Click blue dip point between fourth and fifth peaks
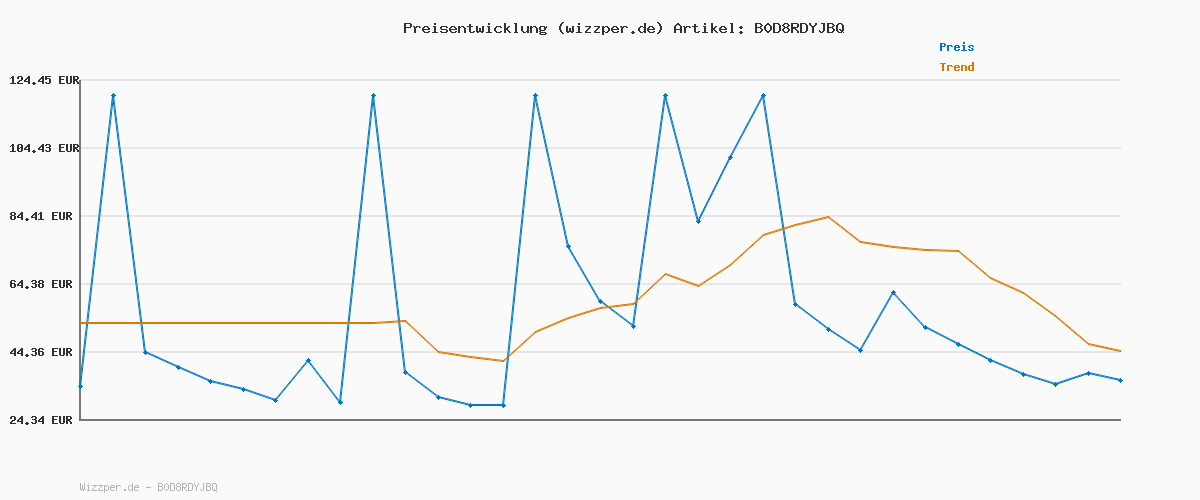The height and width of the screenshot is (500, 1200). tap(699, 221)
